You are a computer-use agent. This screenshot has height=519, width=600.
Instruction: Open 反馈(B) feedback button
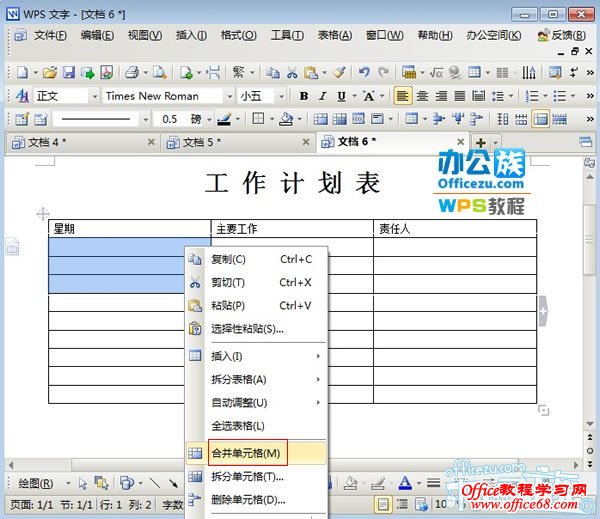[561, 36]
